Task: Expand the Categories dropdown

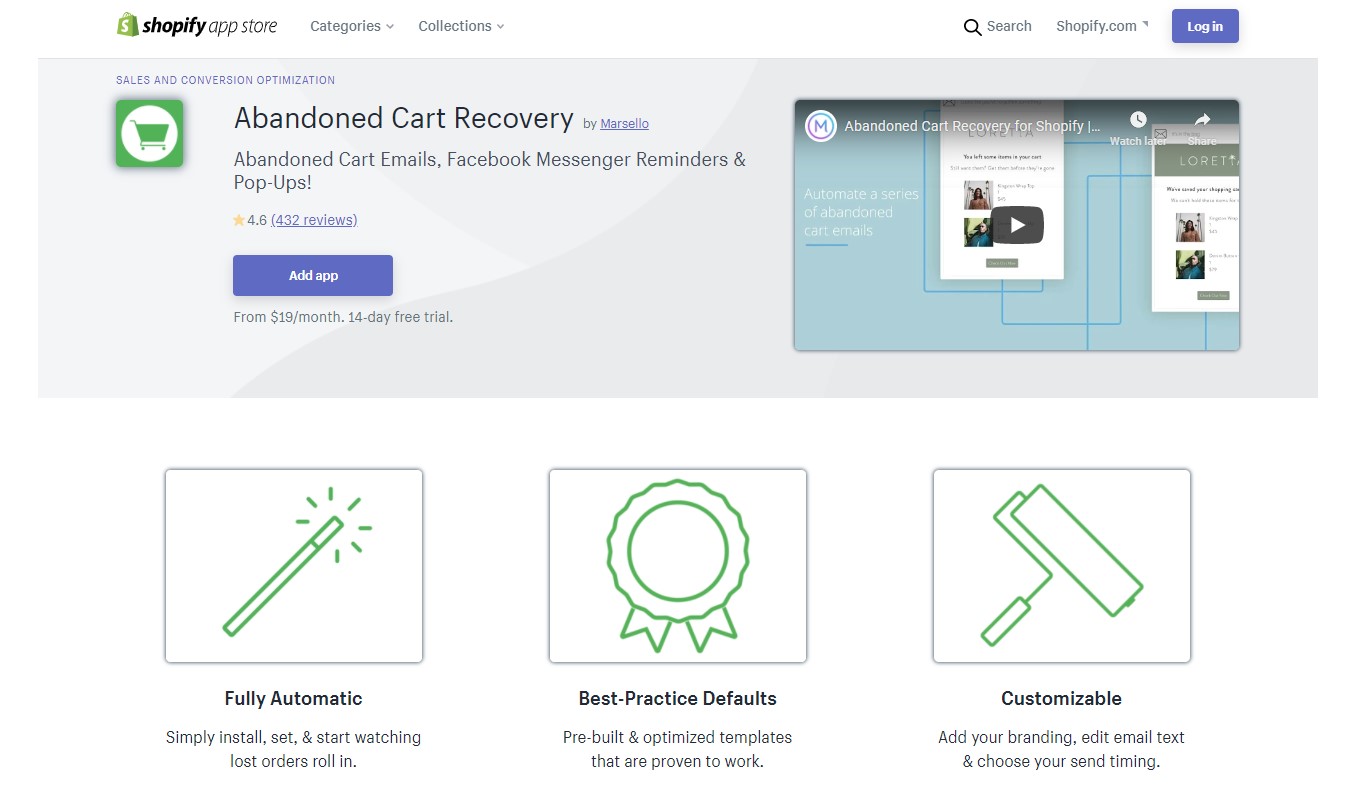Action: tap(352, 26)
